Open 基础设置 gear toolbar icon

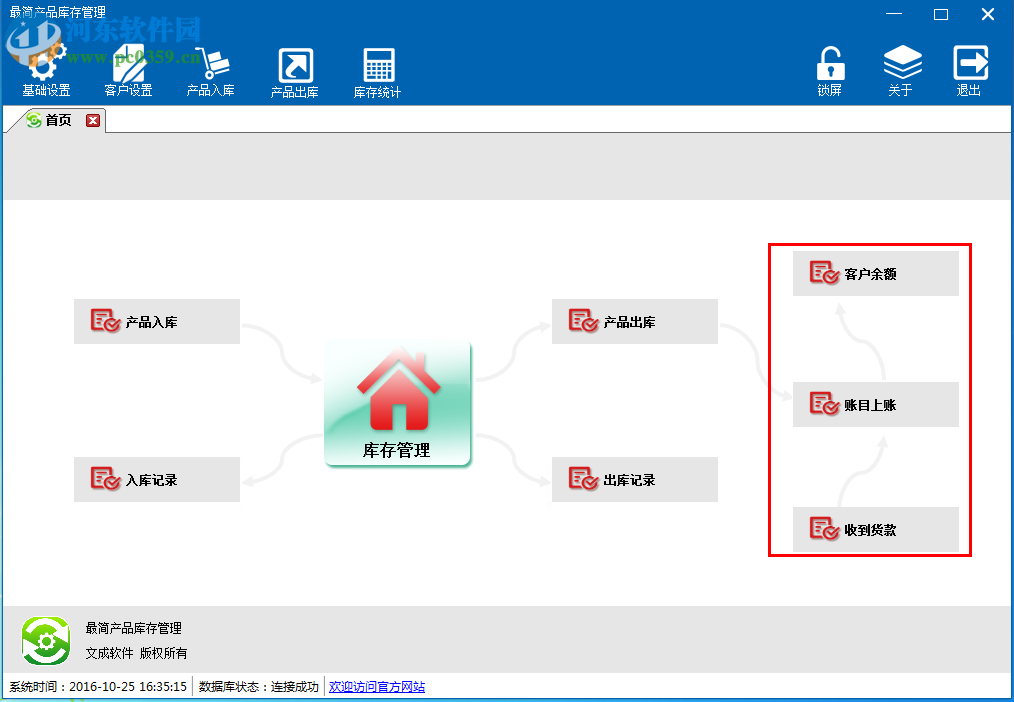click(x=45, y=70)
